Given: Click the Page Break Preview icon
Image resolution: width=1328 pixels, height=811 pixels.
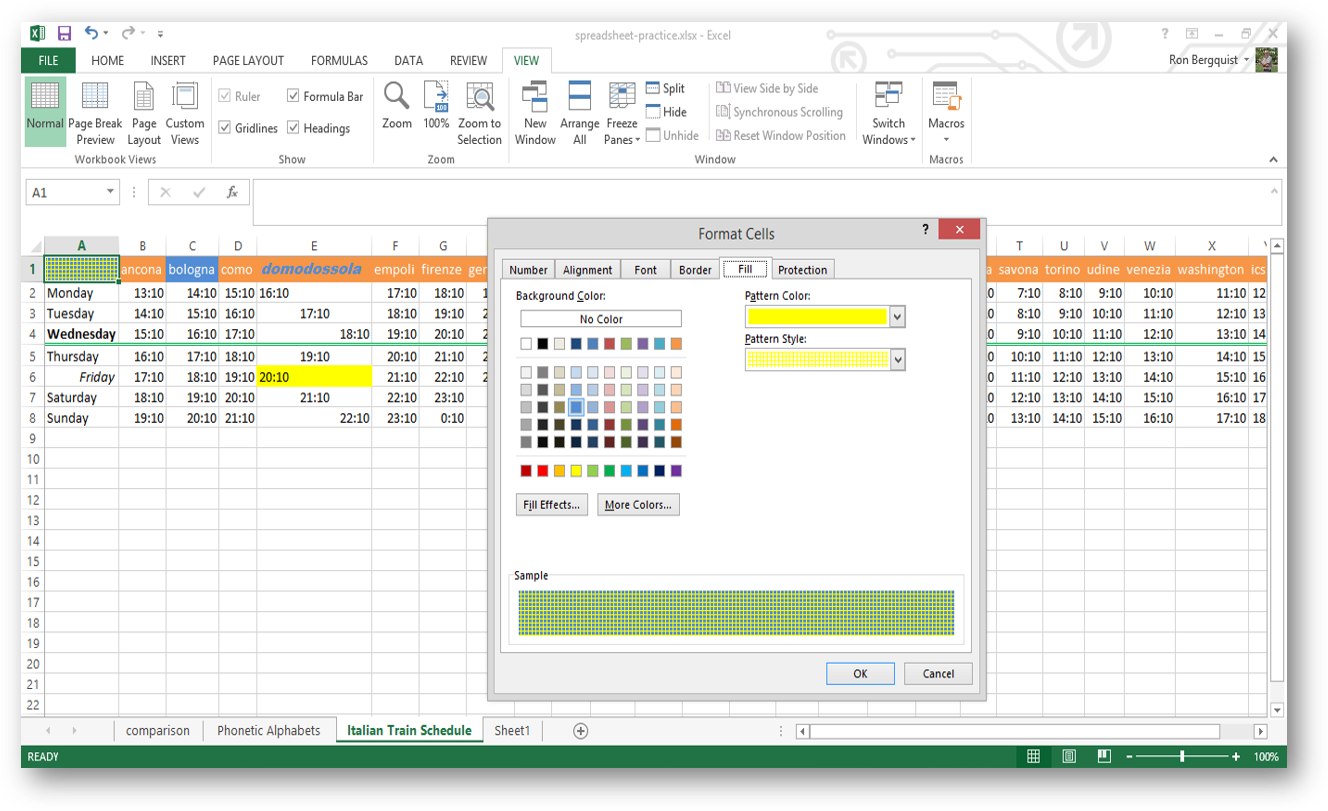Looking at the screenshot, I should tap(95, 97).
